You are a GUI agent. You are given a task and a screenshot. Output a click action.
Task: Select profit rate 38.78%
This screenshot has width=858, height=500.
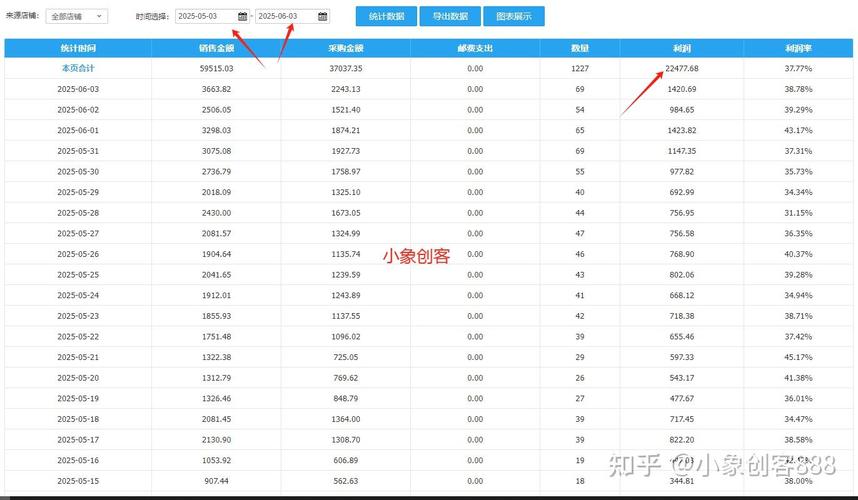pyautogui.click(x=798, y=89)
